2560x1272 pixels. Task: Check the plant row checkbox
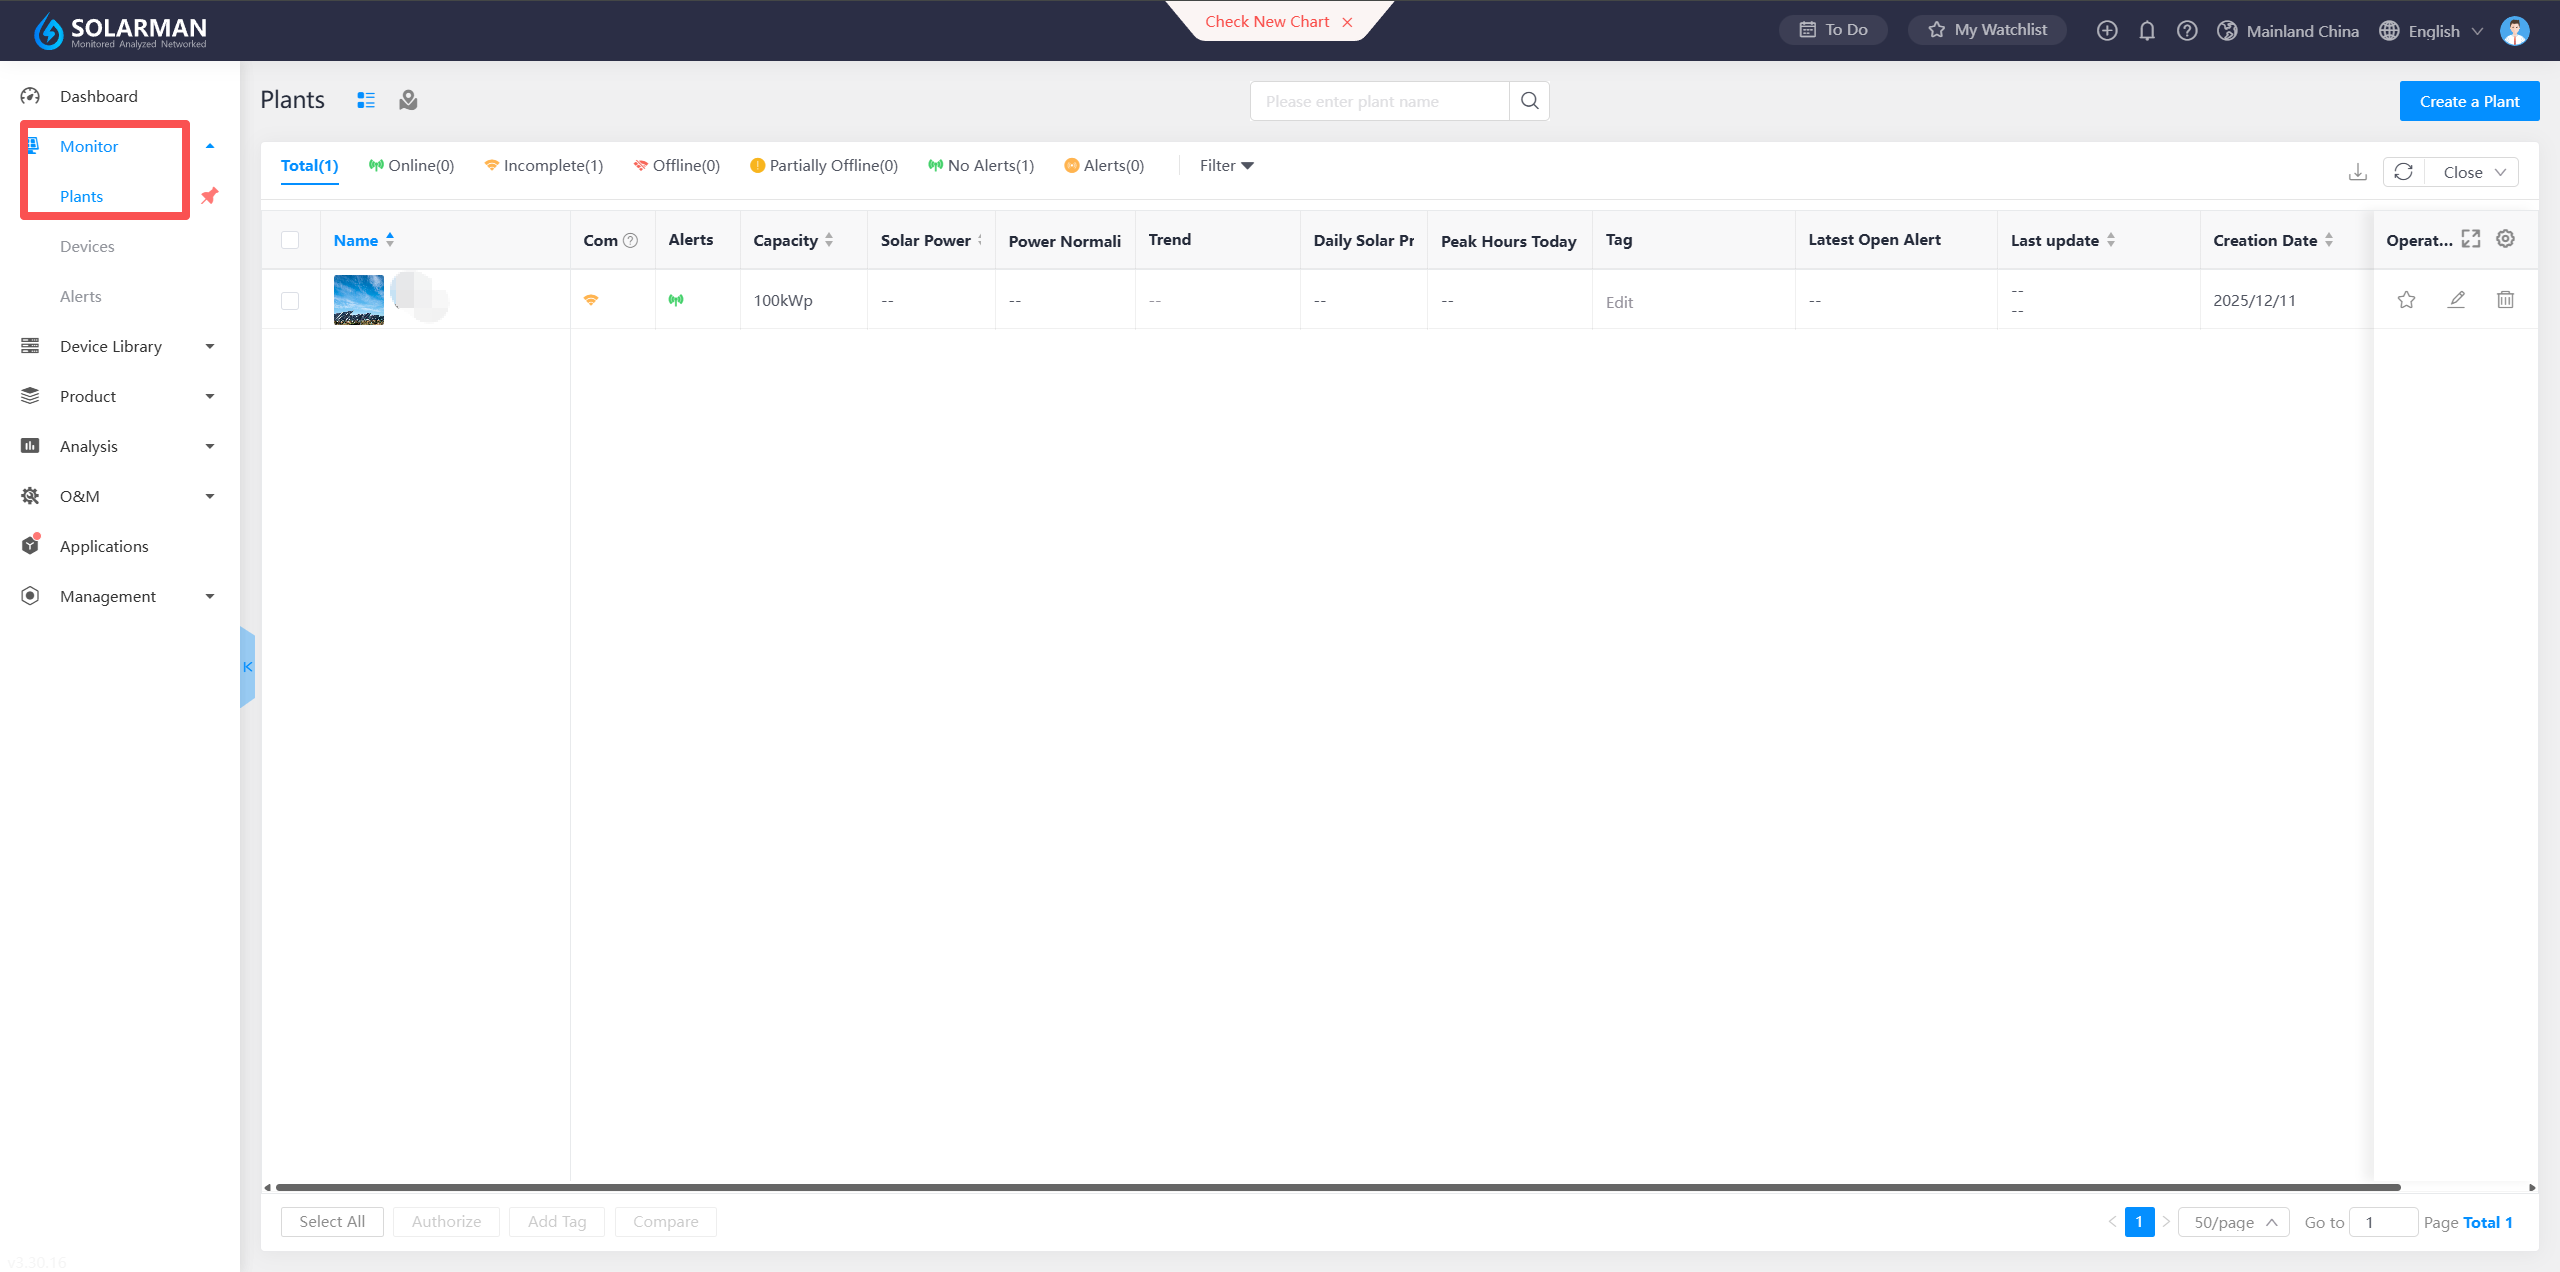point(290,300)
